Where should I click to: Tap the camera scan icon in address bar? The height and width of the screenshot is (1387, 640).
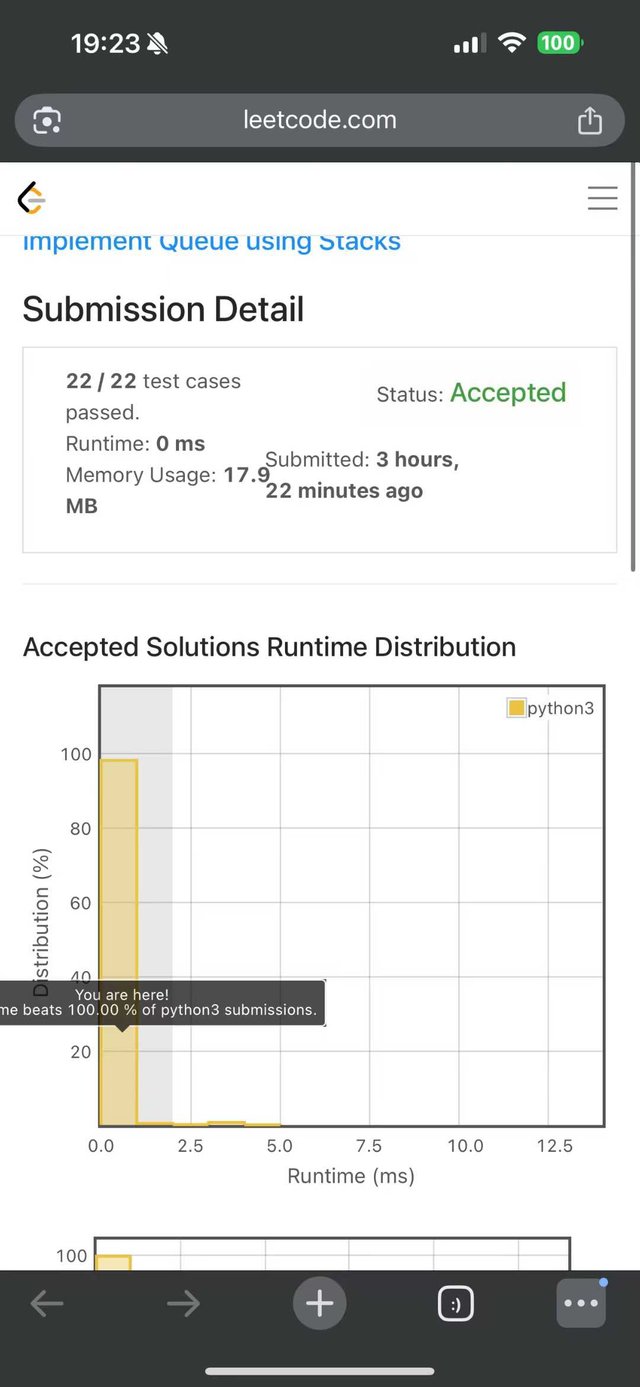(47, 120)
